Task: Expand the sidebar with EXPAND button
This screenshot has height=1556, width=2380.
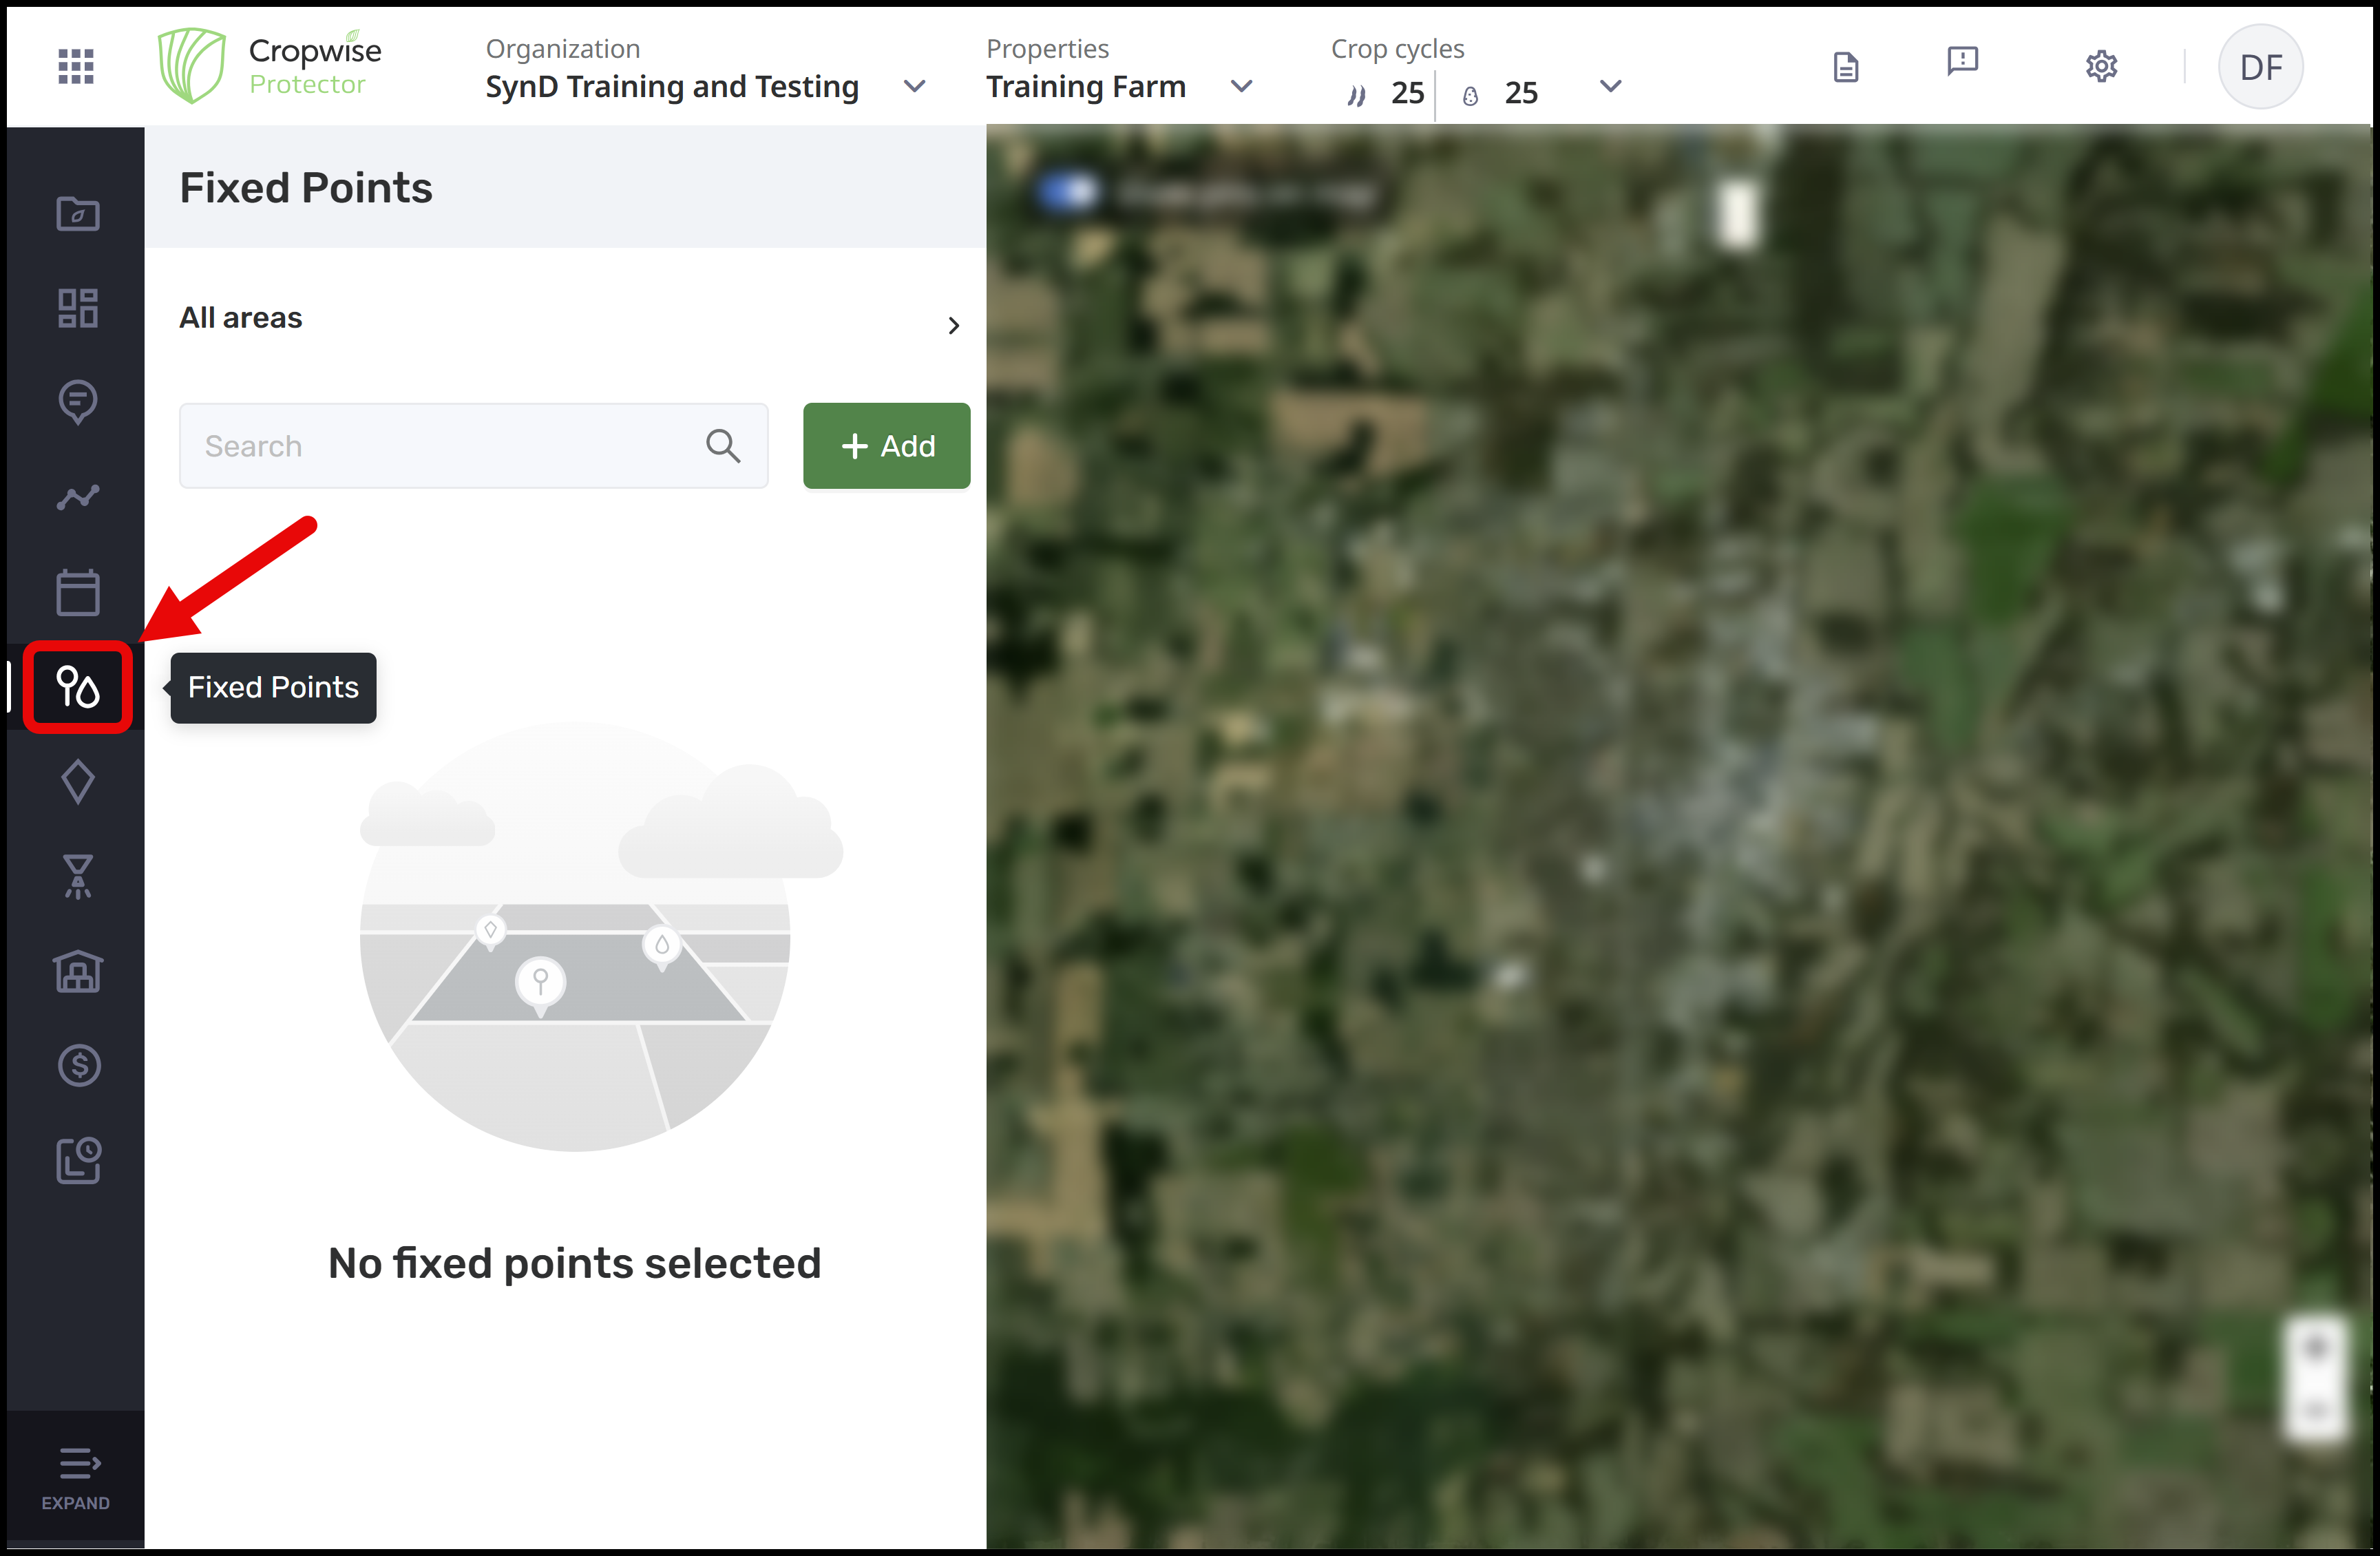Action: pos(76,1478)
